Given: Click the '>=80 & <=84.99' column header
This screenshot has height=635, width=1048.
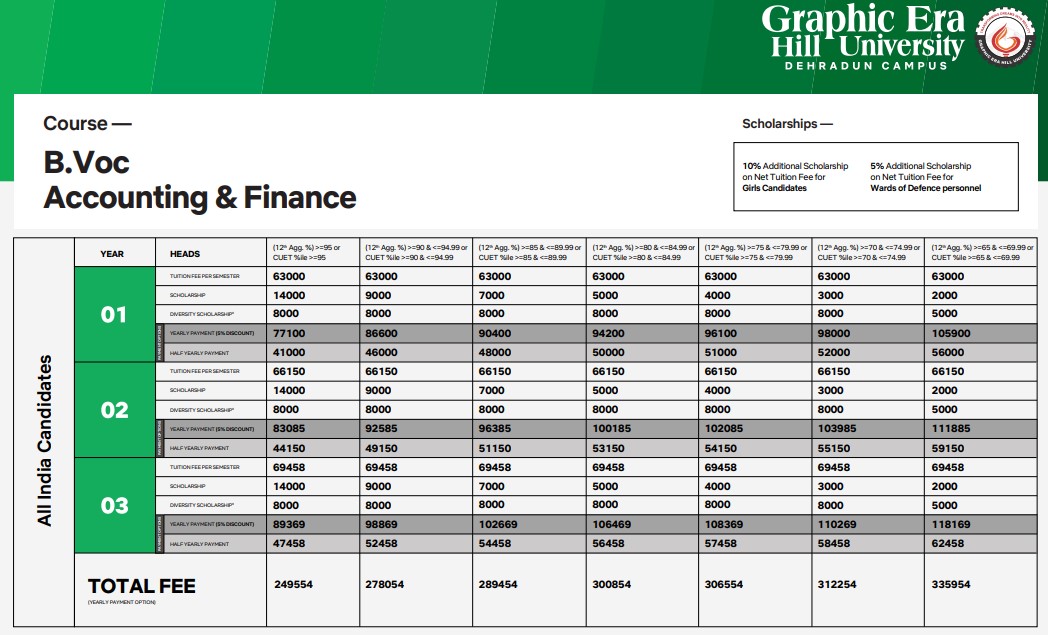Looking at the screenshot, I should [x=642, y=253].
